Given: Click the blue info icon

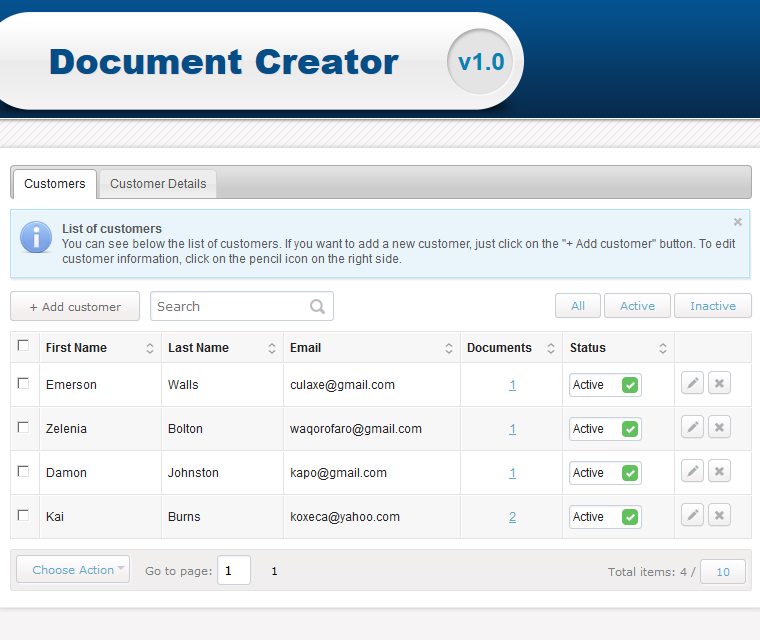Looking at the screenshot, I should point(36,238).
